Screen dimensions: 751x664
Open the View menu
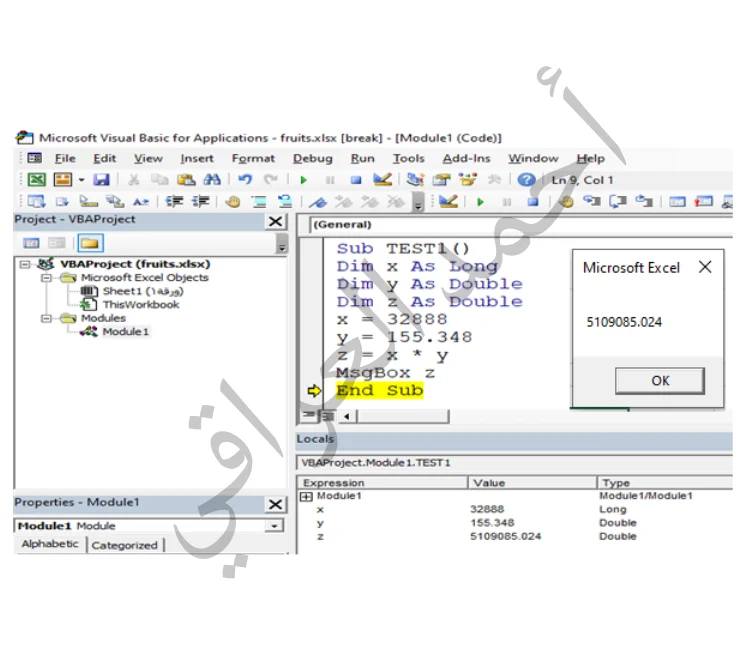pyautogui.click(x=148, y=159)
